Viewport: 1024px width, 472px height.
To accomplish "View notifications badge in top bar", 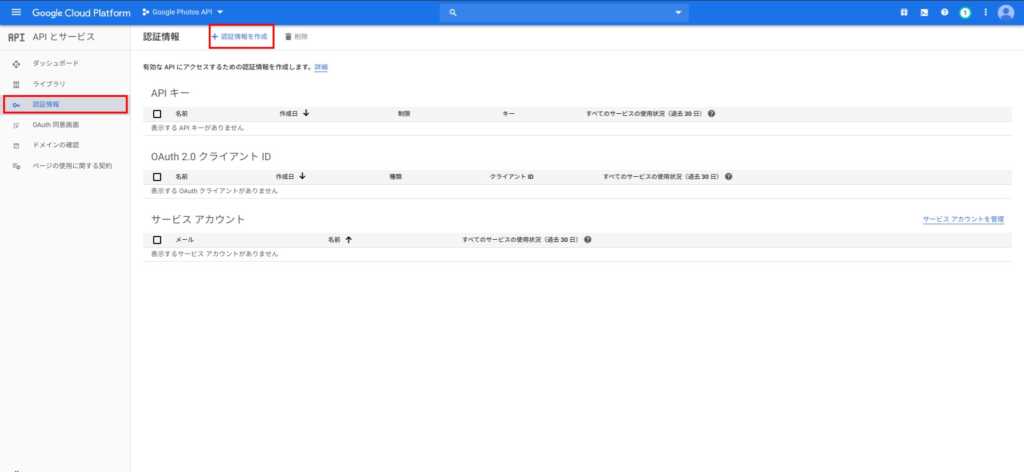I will pos(965,12).
